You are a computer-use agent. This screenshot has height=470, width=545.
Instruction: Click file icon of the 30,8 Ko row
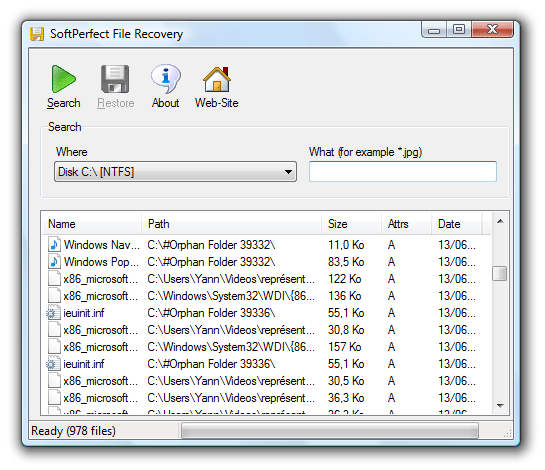tap(54, 330)
